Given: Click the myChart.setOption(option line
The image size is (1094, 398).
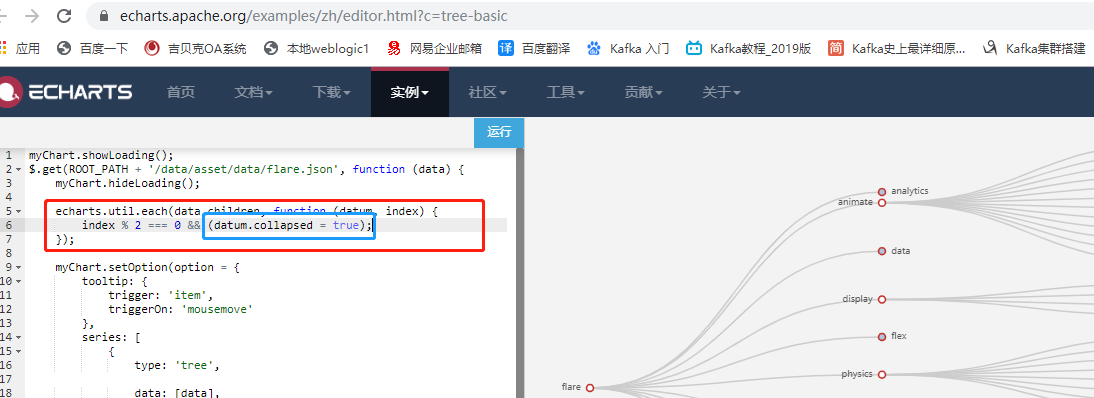Looking at the screenshot, I should [147, 267].
